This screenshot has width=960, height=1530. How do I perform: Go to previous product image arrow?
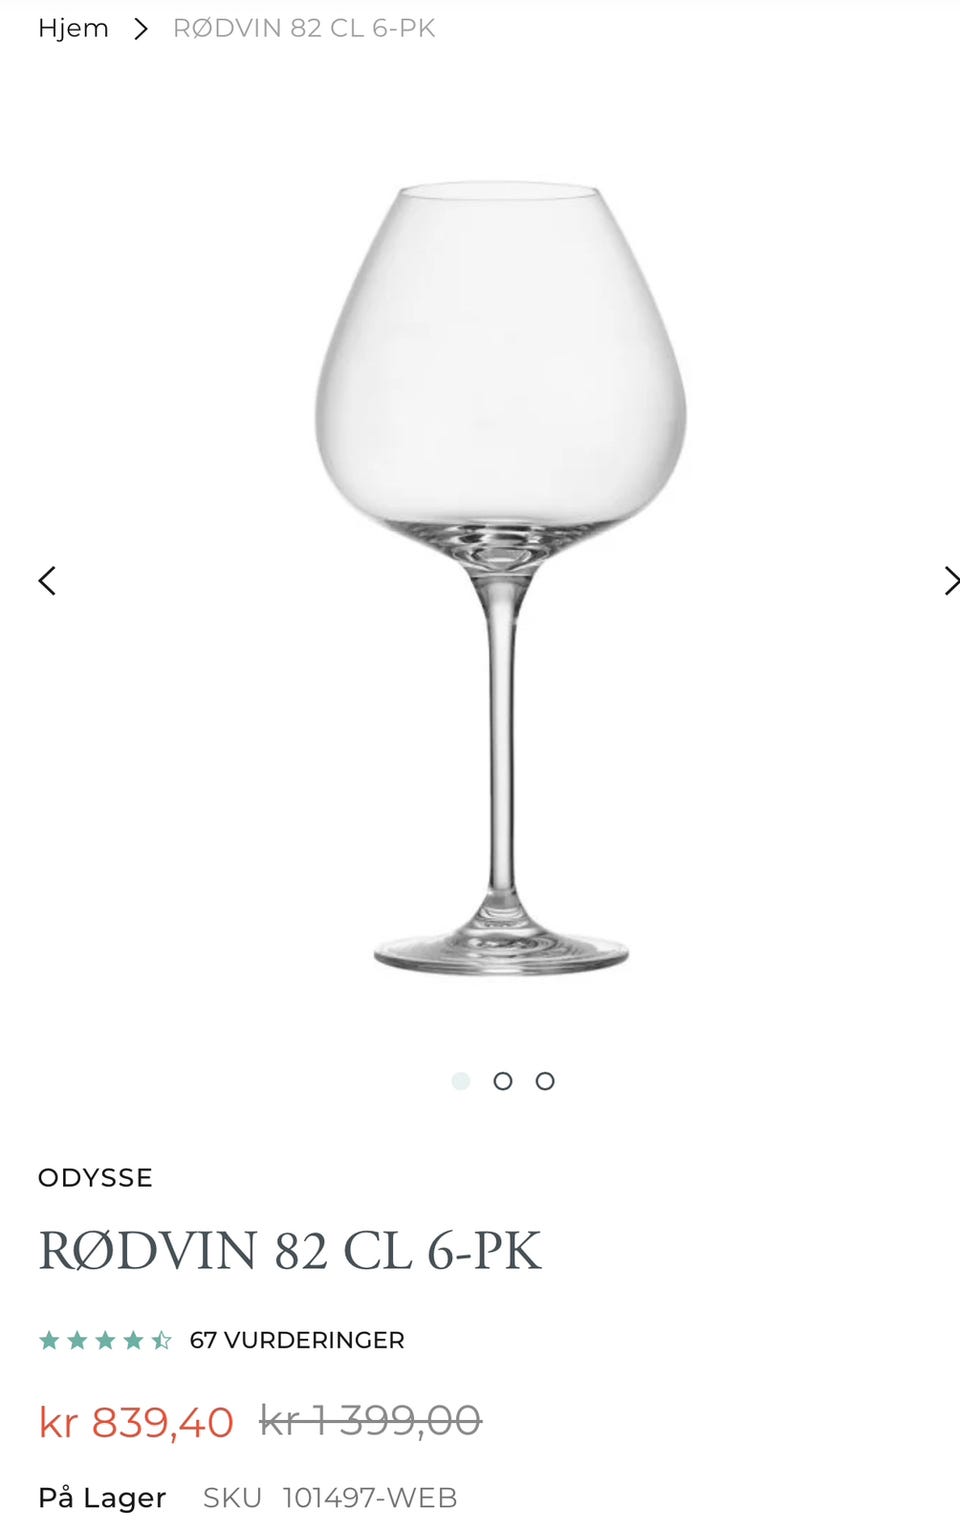47,580
